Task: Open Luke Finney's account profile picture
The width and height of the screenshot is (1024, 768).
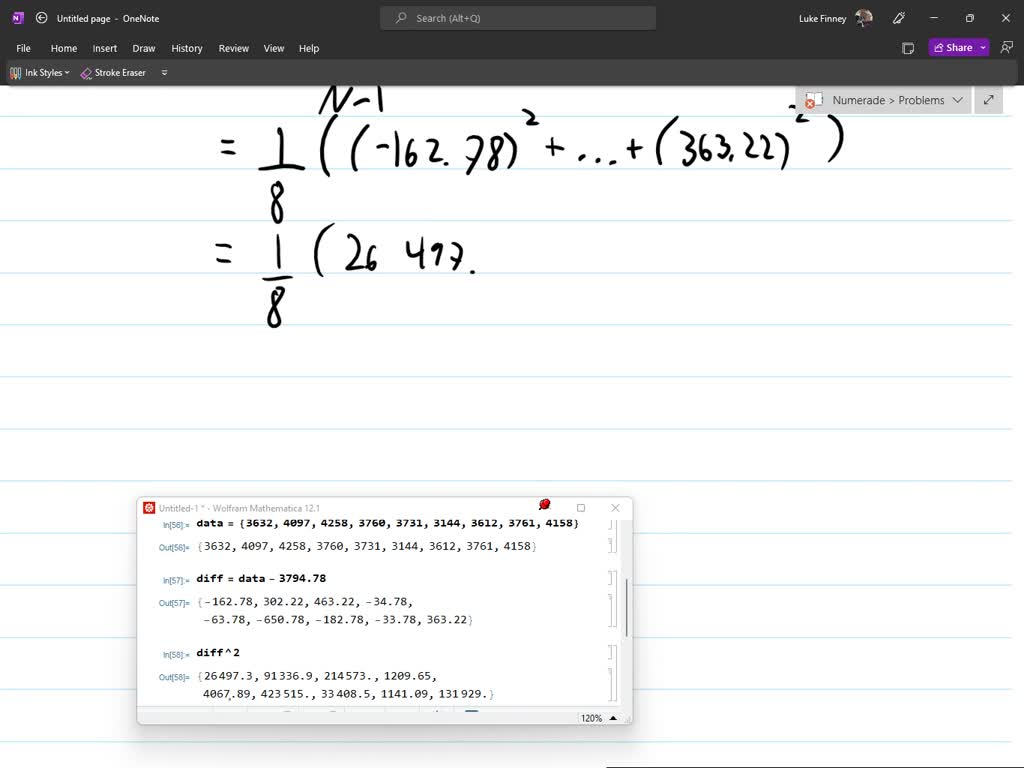Action: [x=864, y=18]
